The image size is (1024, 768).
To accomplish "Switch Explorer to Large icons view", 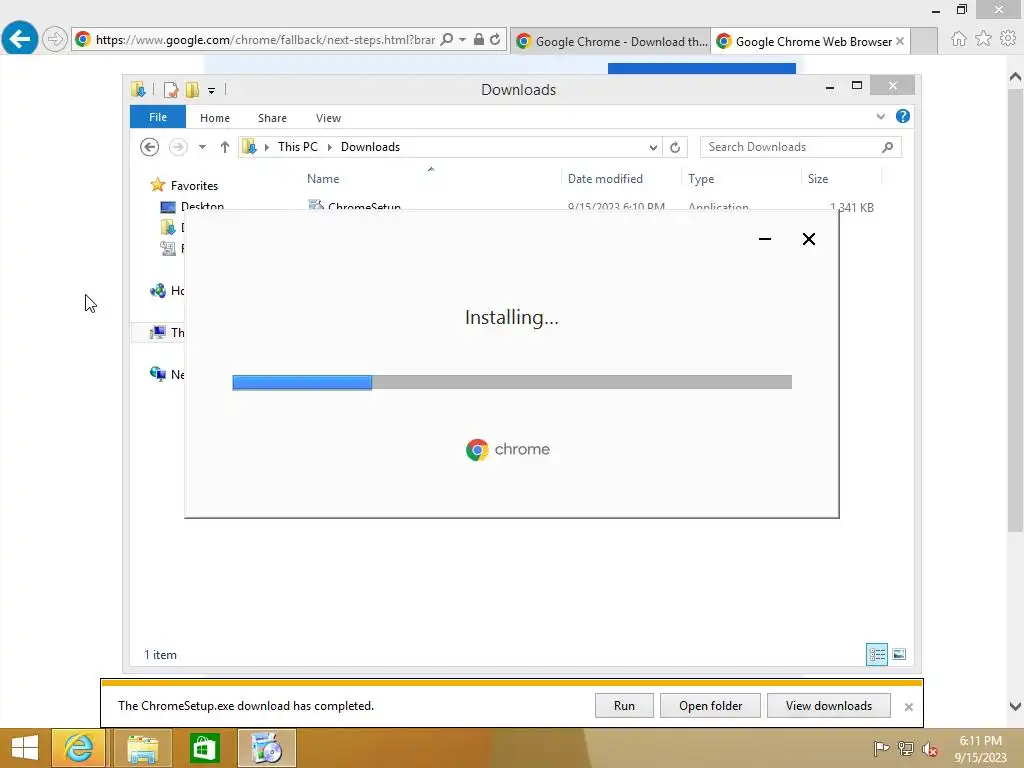I will 899,654.
